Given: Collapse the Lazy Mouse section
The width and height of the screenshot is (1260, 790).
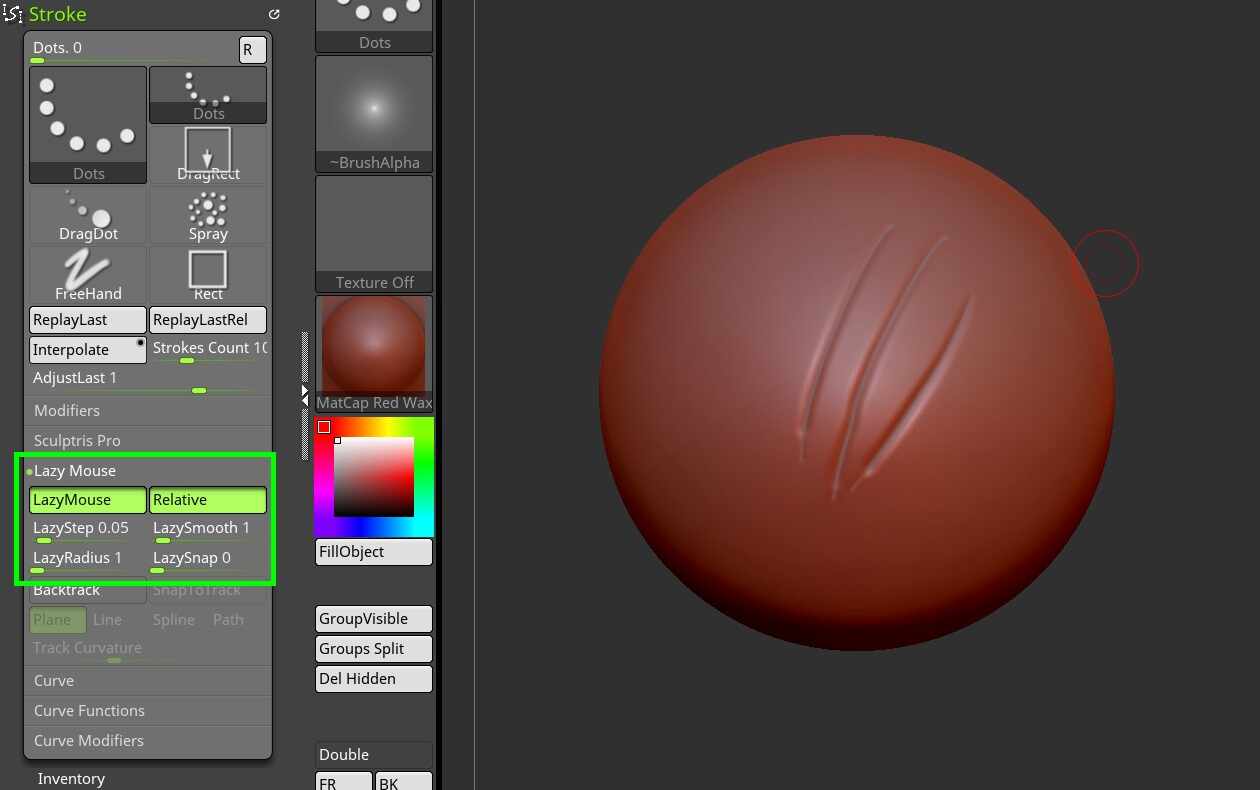Looking at the screenshot, I should point(74,470).
